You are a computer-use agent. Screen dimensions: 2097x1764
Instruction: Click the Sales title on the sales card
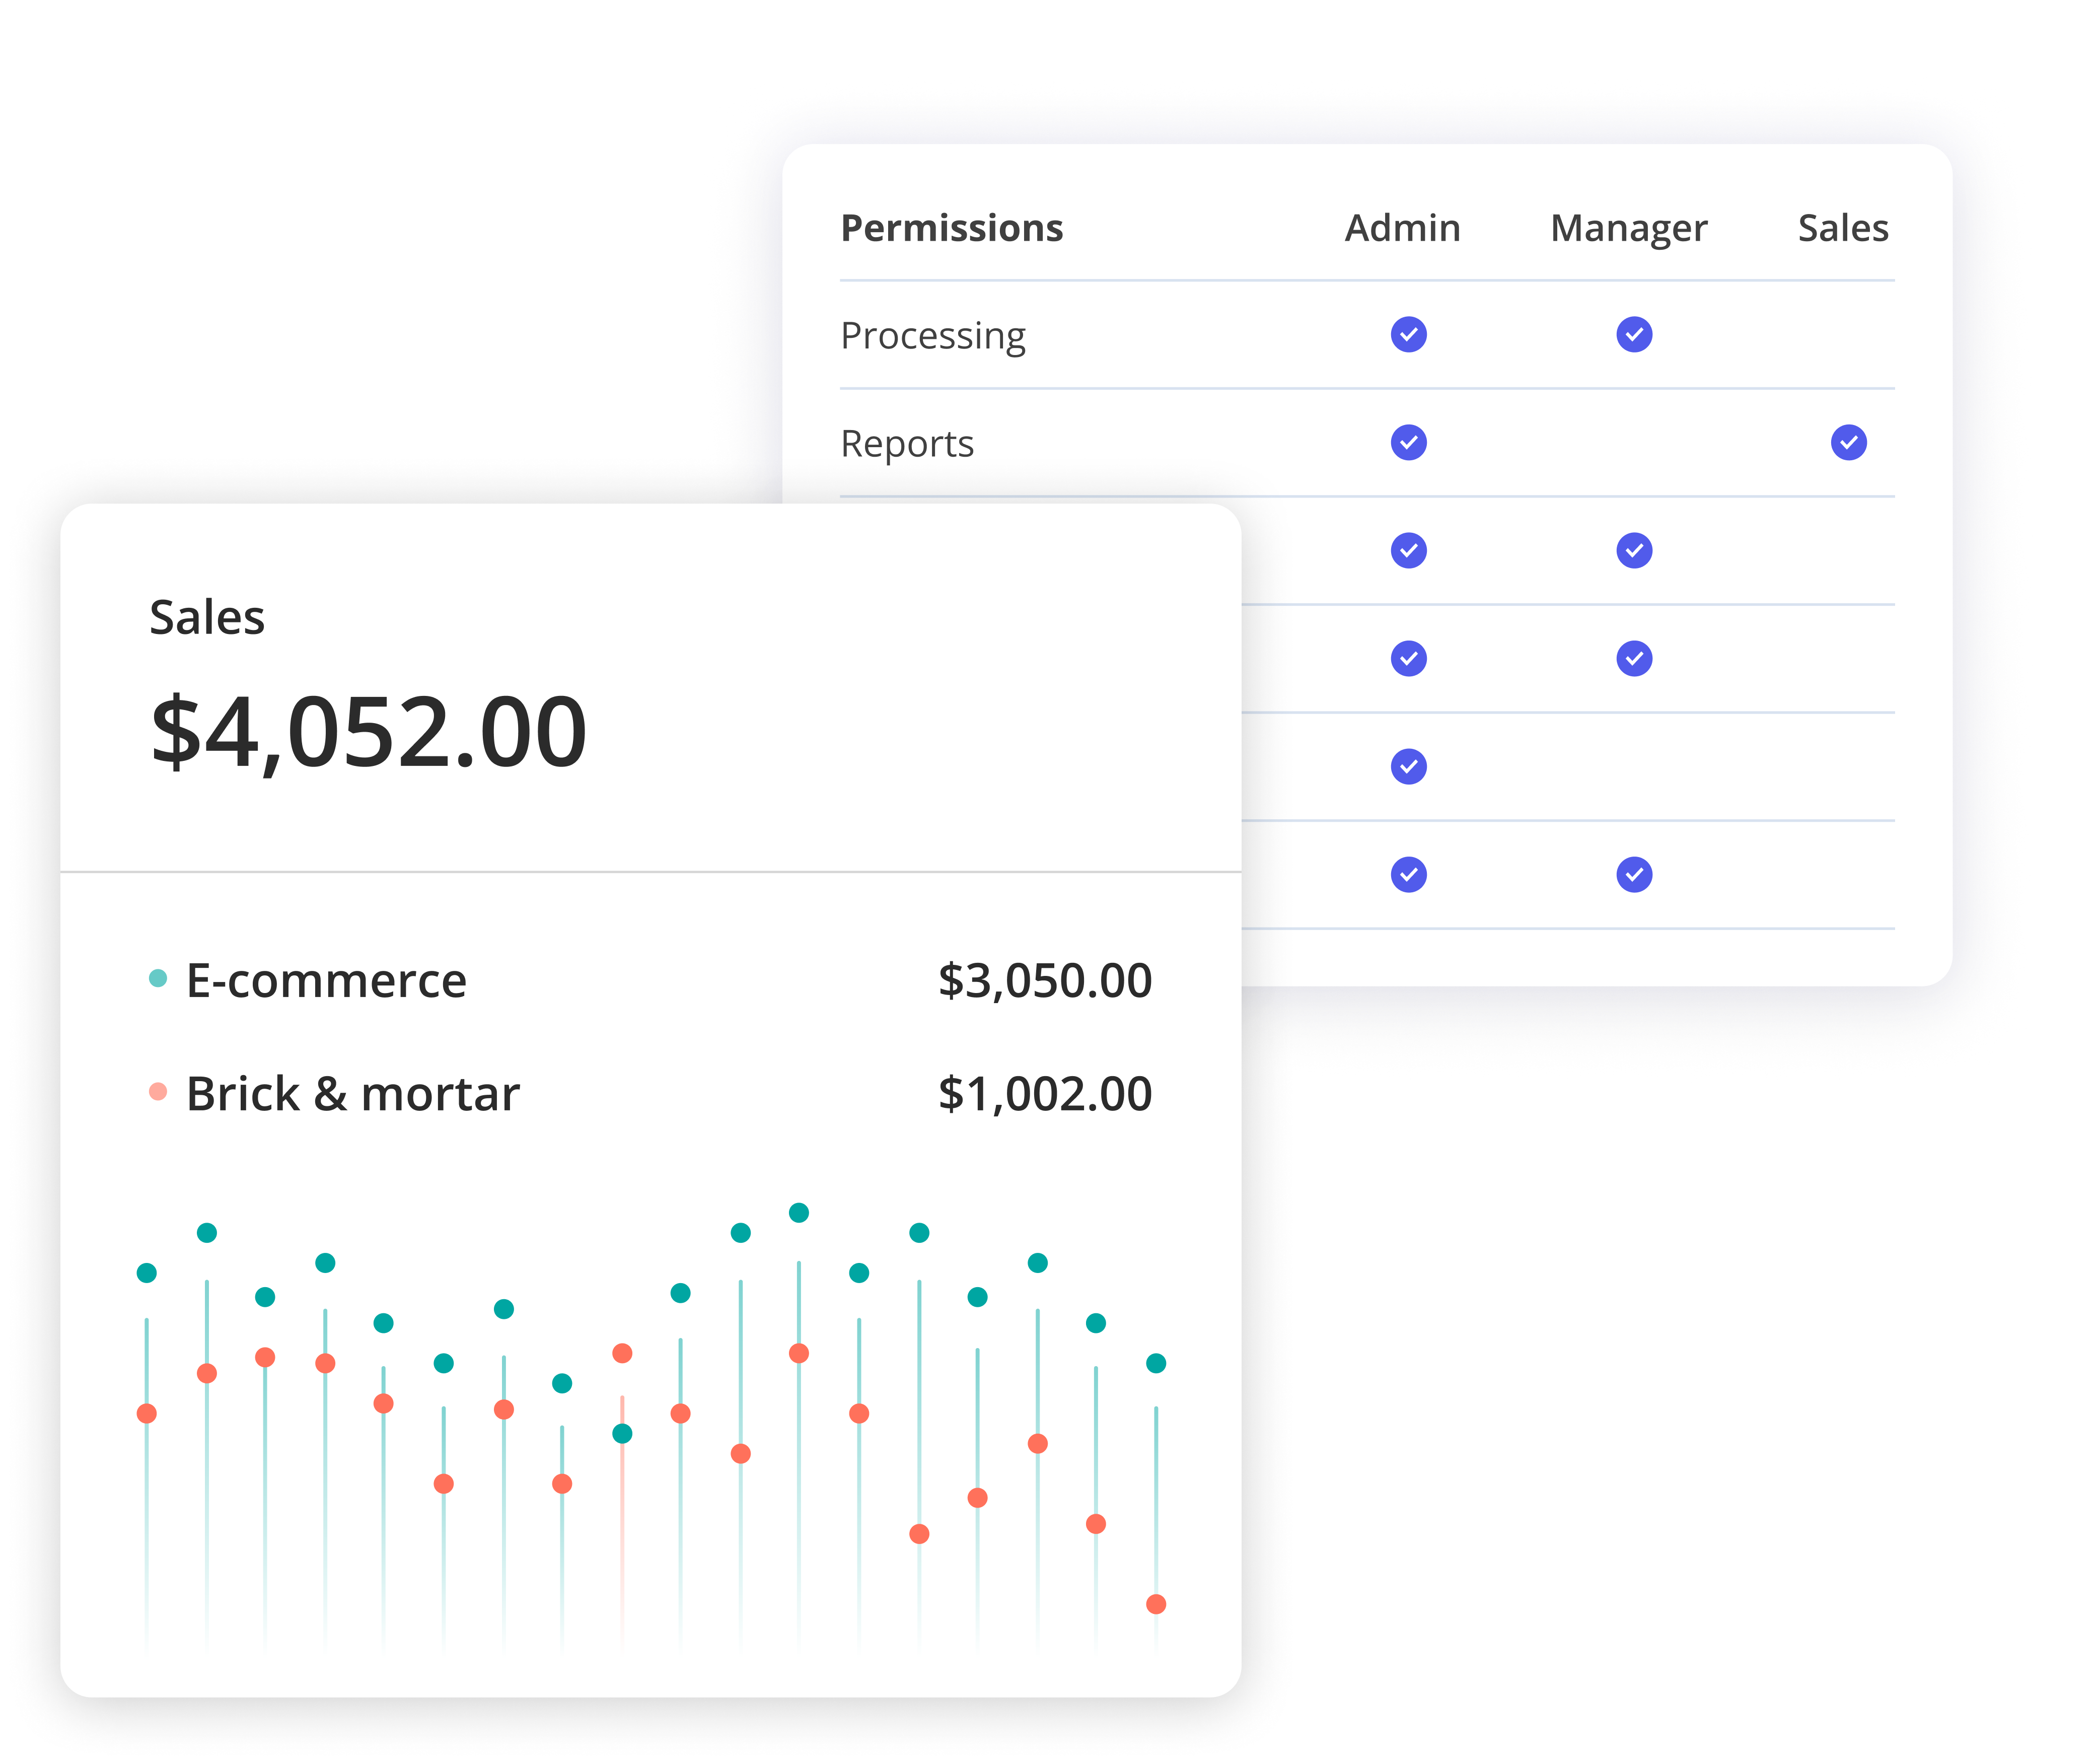click(x=207, y=617)
